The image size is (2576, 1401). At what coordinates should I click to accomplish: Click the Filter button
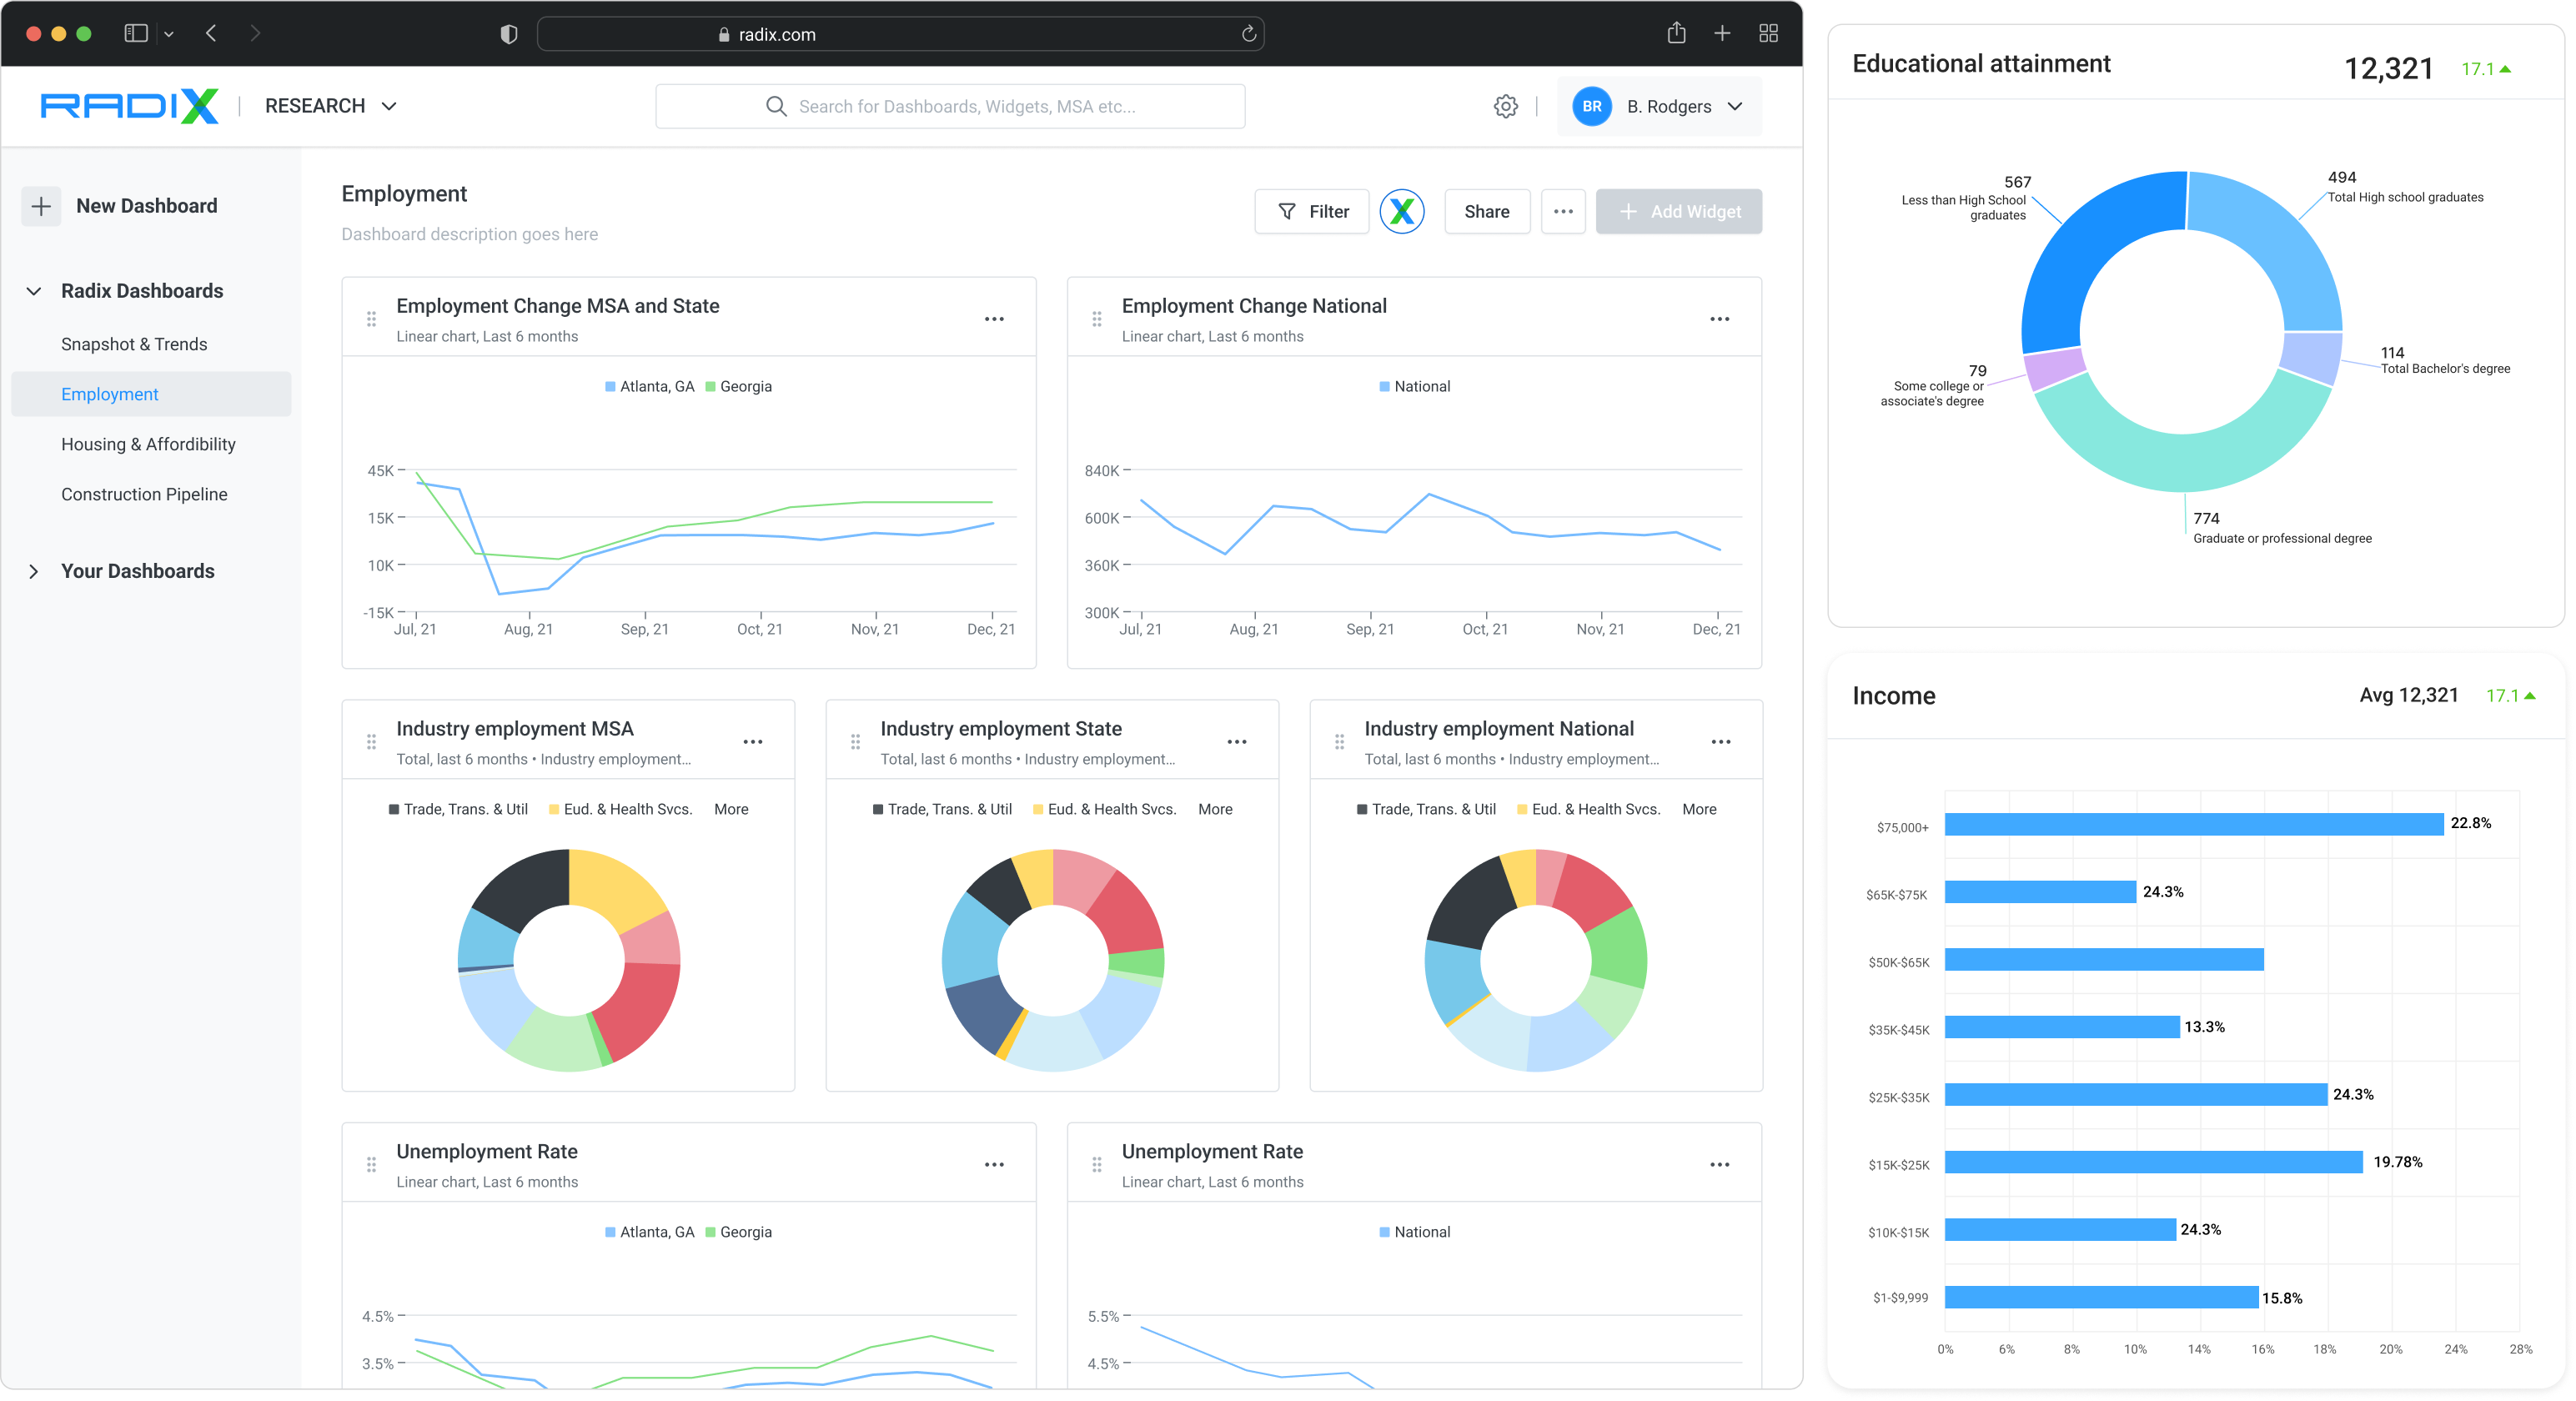[1311, 211]
